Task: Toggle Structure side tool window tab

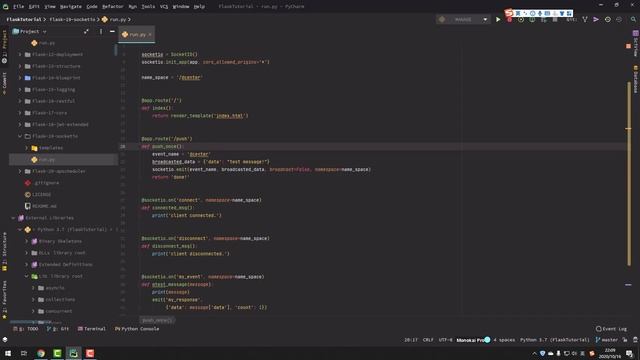Action: click(4, 251)
